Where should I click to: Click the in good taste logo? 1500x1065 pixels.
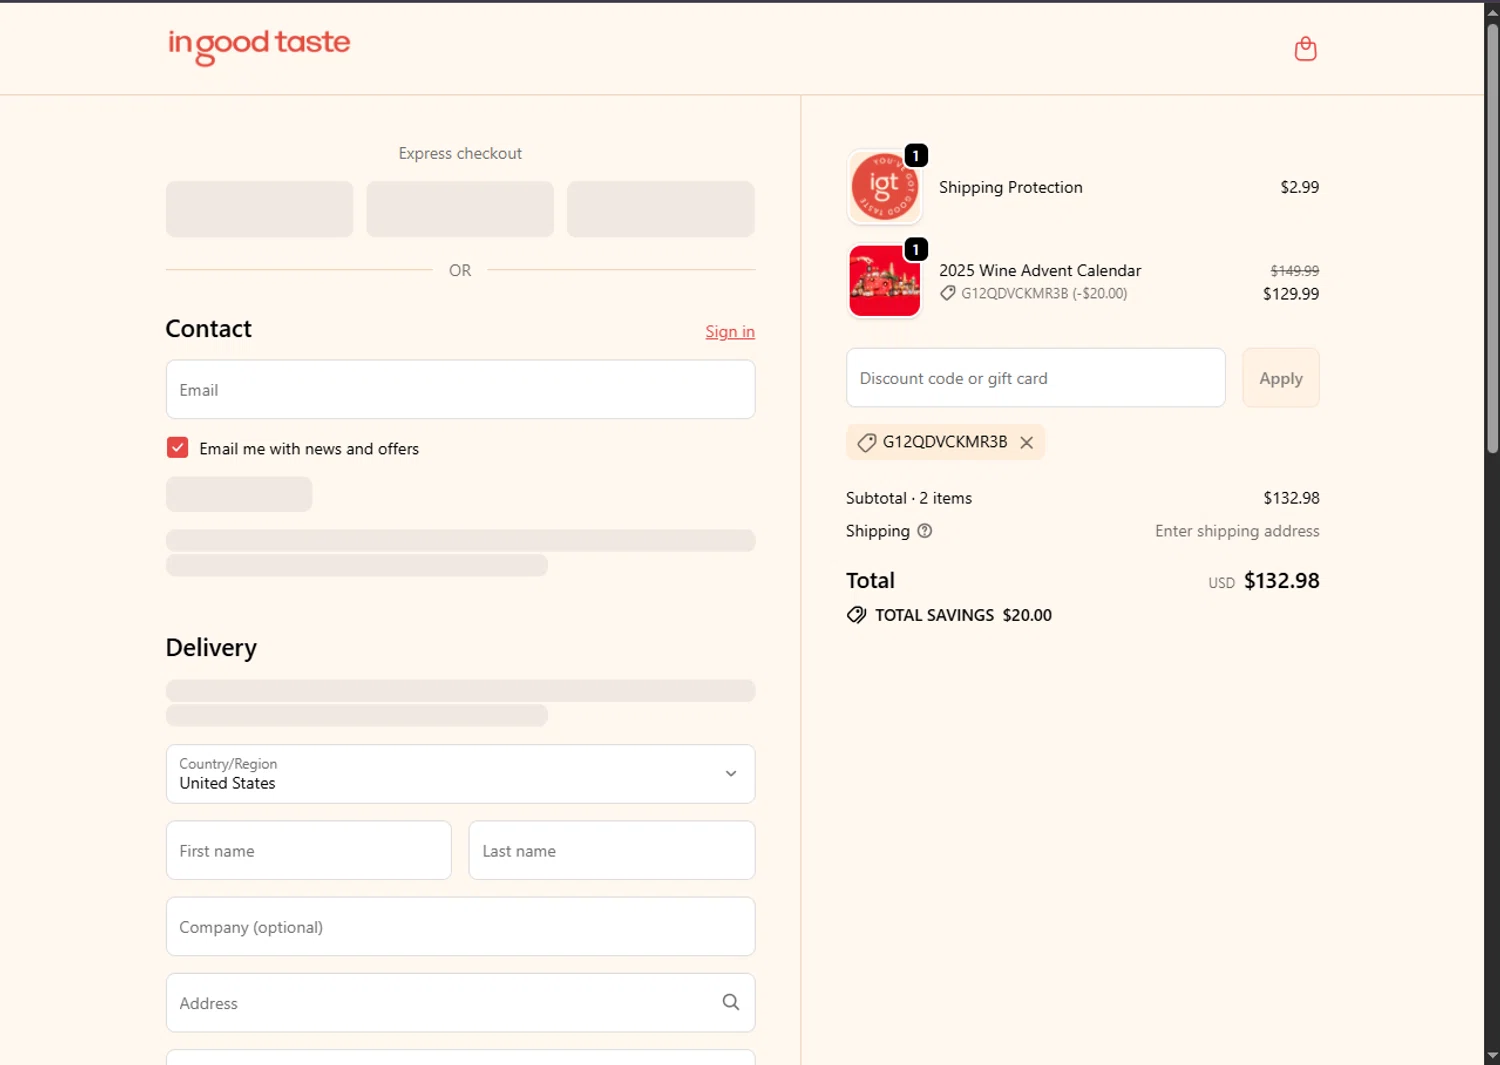tap(259, 46)
